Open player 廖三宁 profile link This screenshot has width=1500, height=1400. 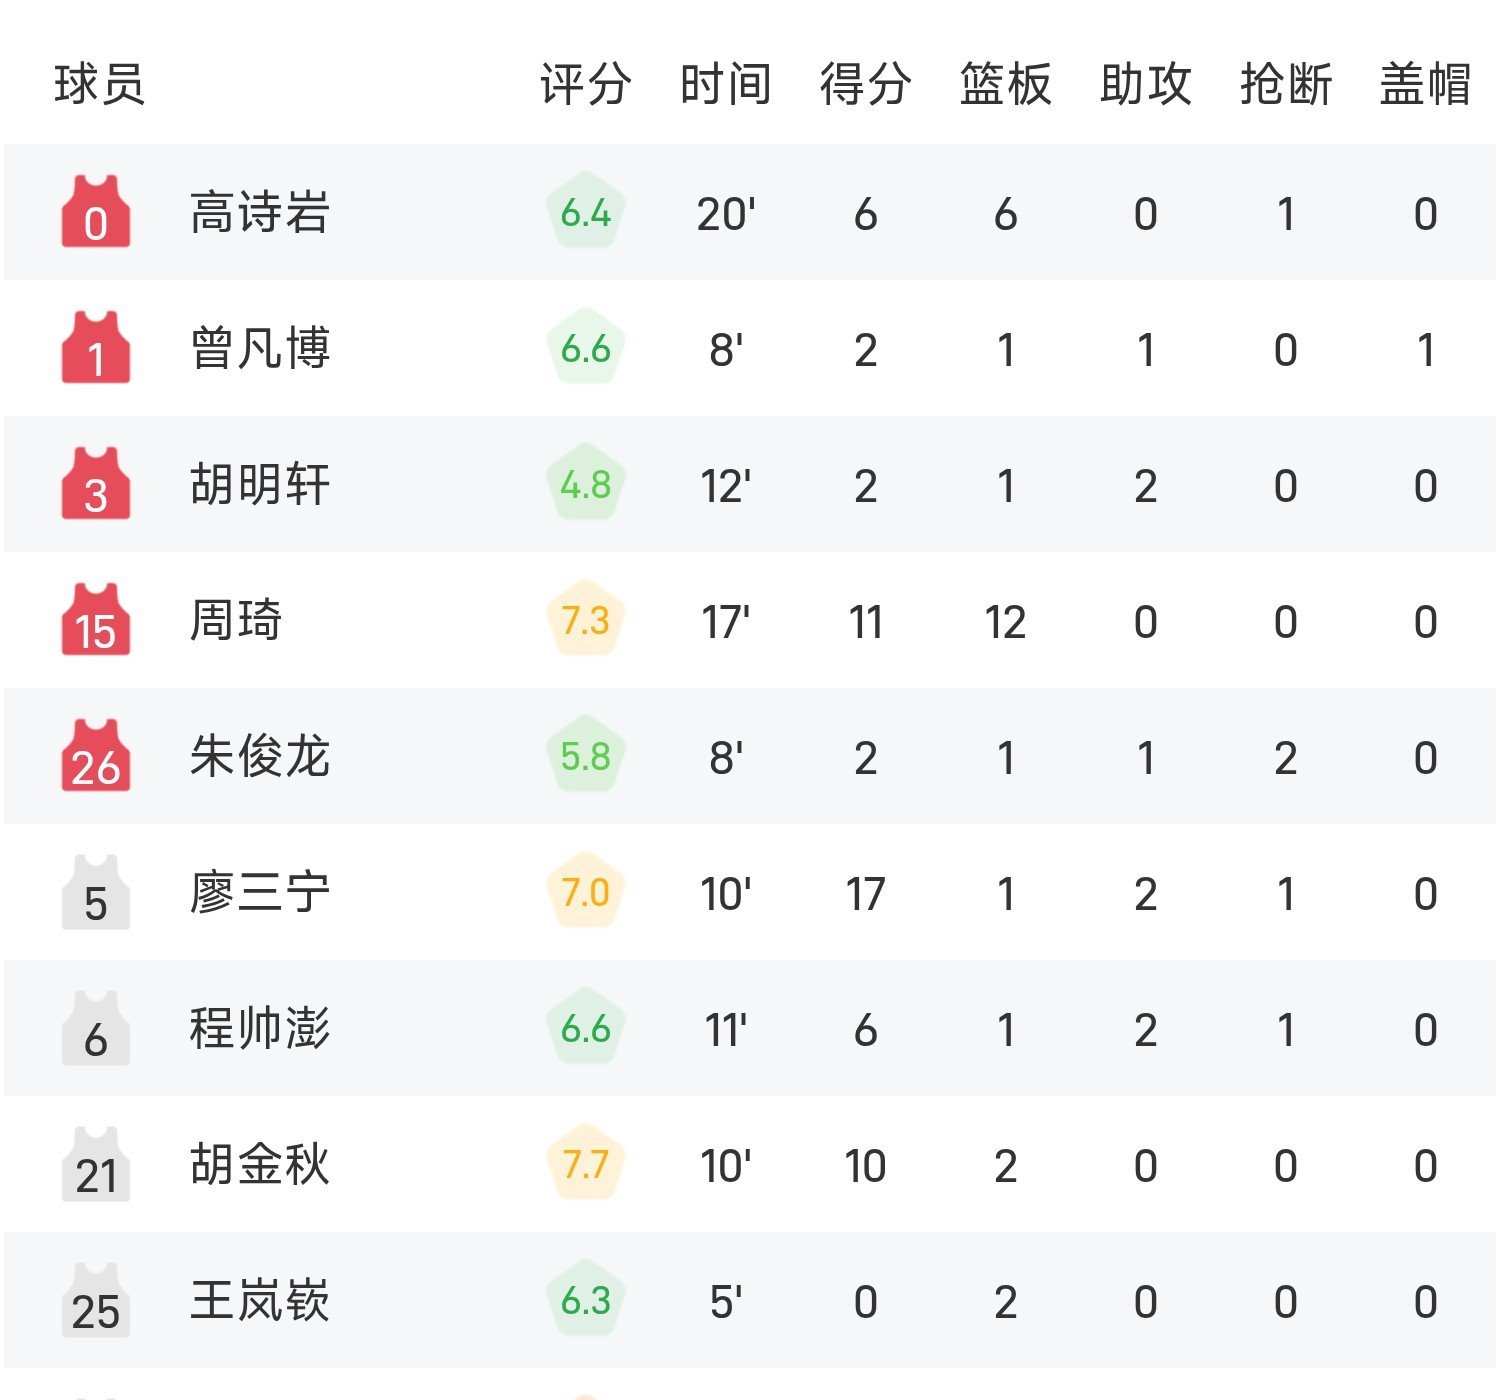tap(260, 892)
